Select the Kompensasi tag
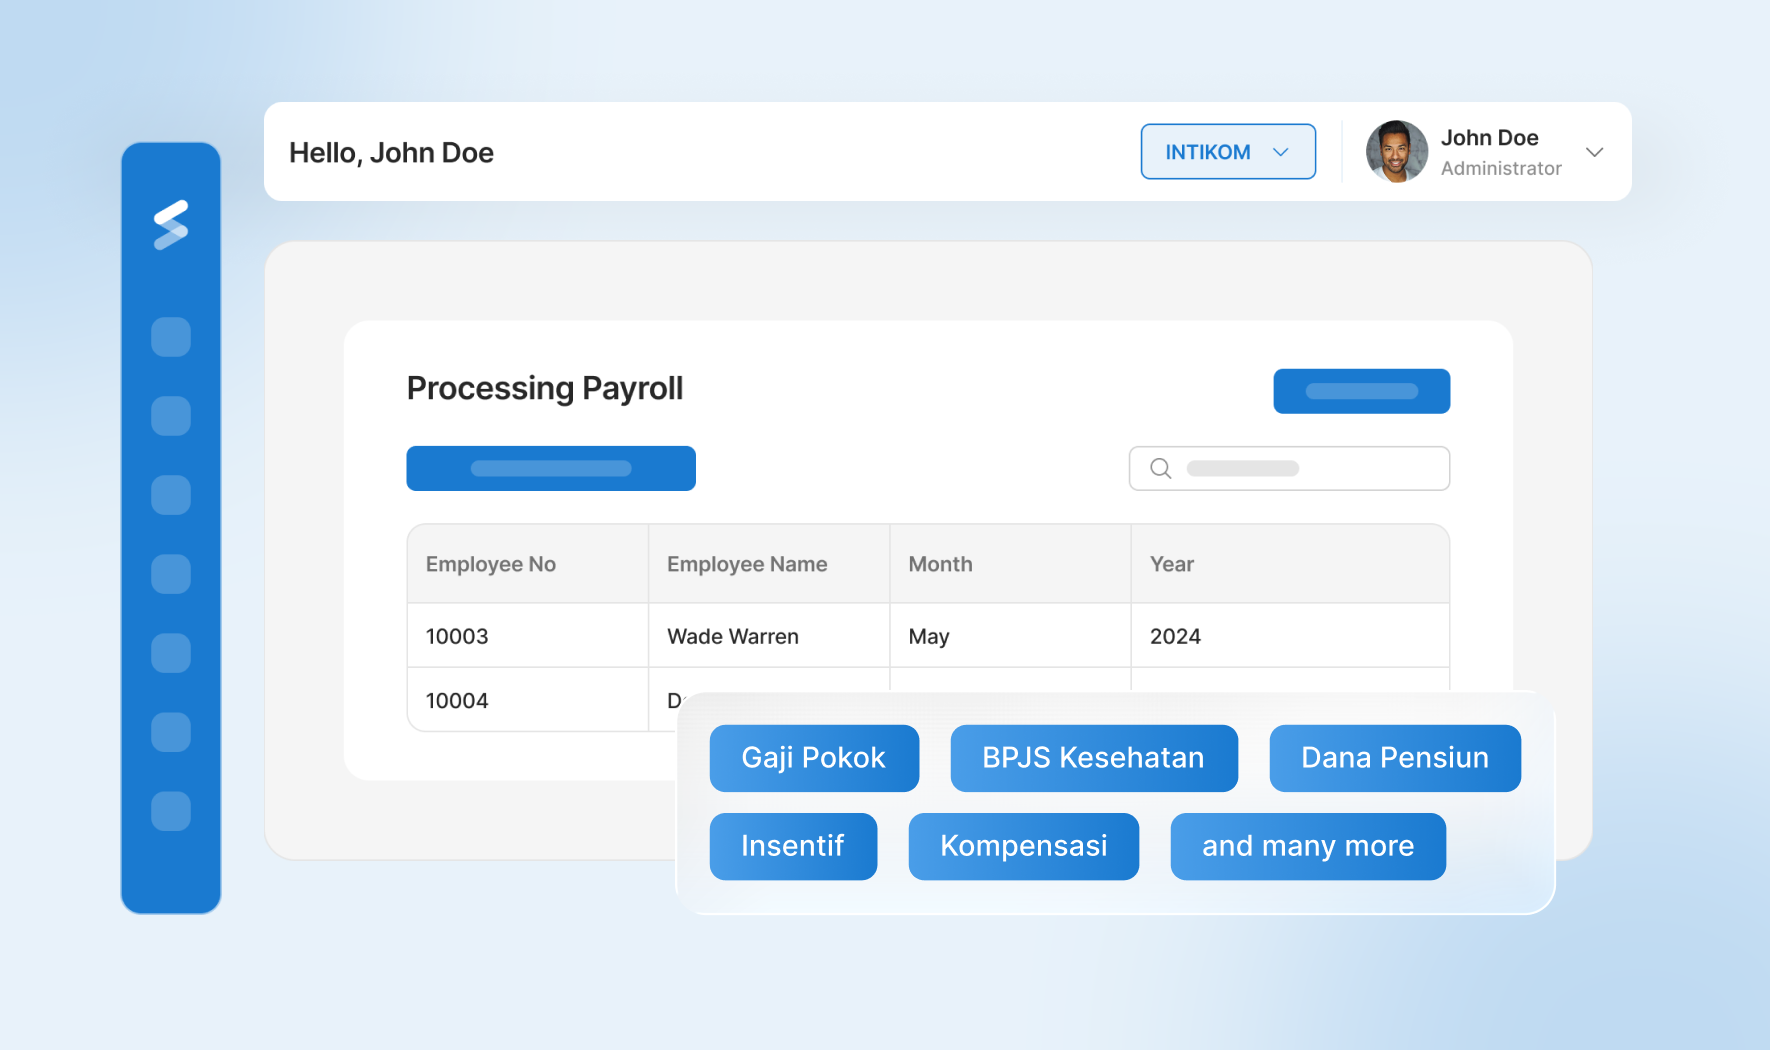The image size is (1770, 1050). [x=1023, y=846]
